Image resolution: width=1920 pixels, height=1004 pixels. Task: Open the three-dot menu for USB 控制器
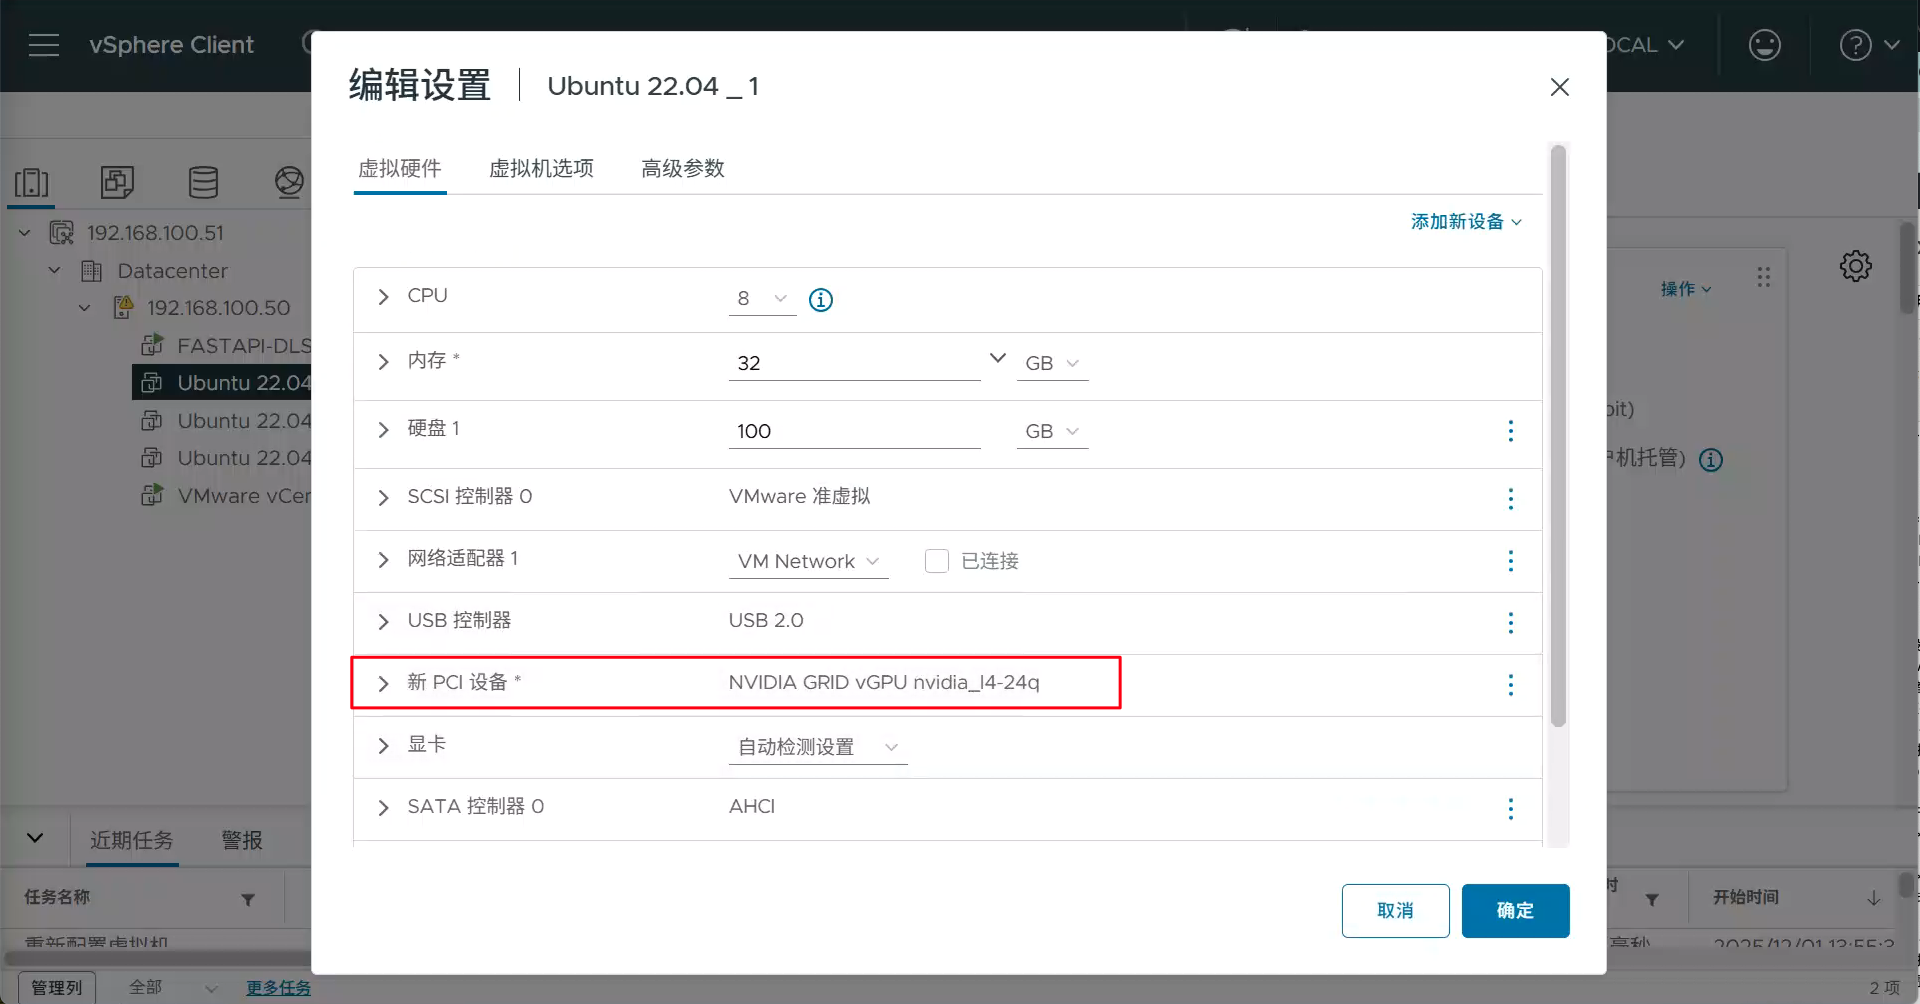(x=1510, y=623)
